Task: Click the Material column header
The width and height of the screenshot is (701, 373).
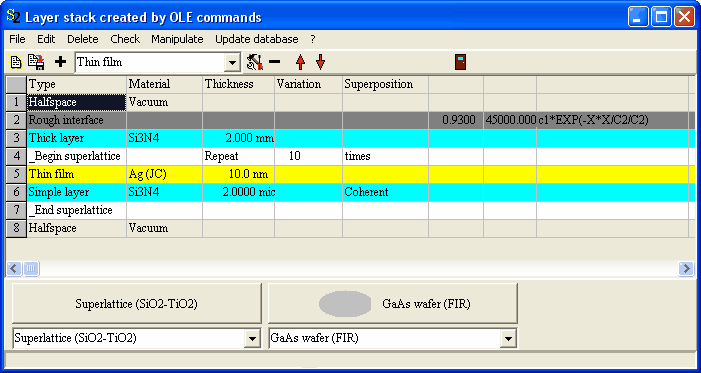Action: point(165,85)
